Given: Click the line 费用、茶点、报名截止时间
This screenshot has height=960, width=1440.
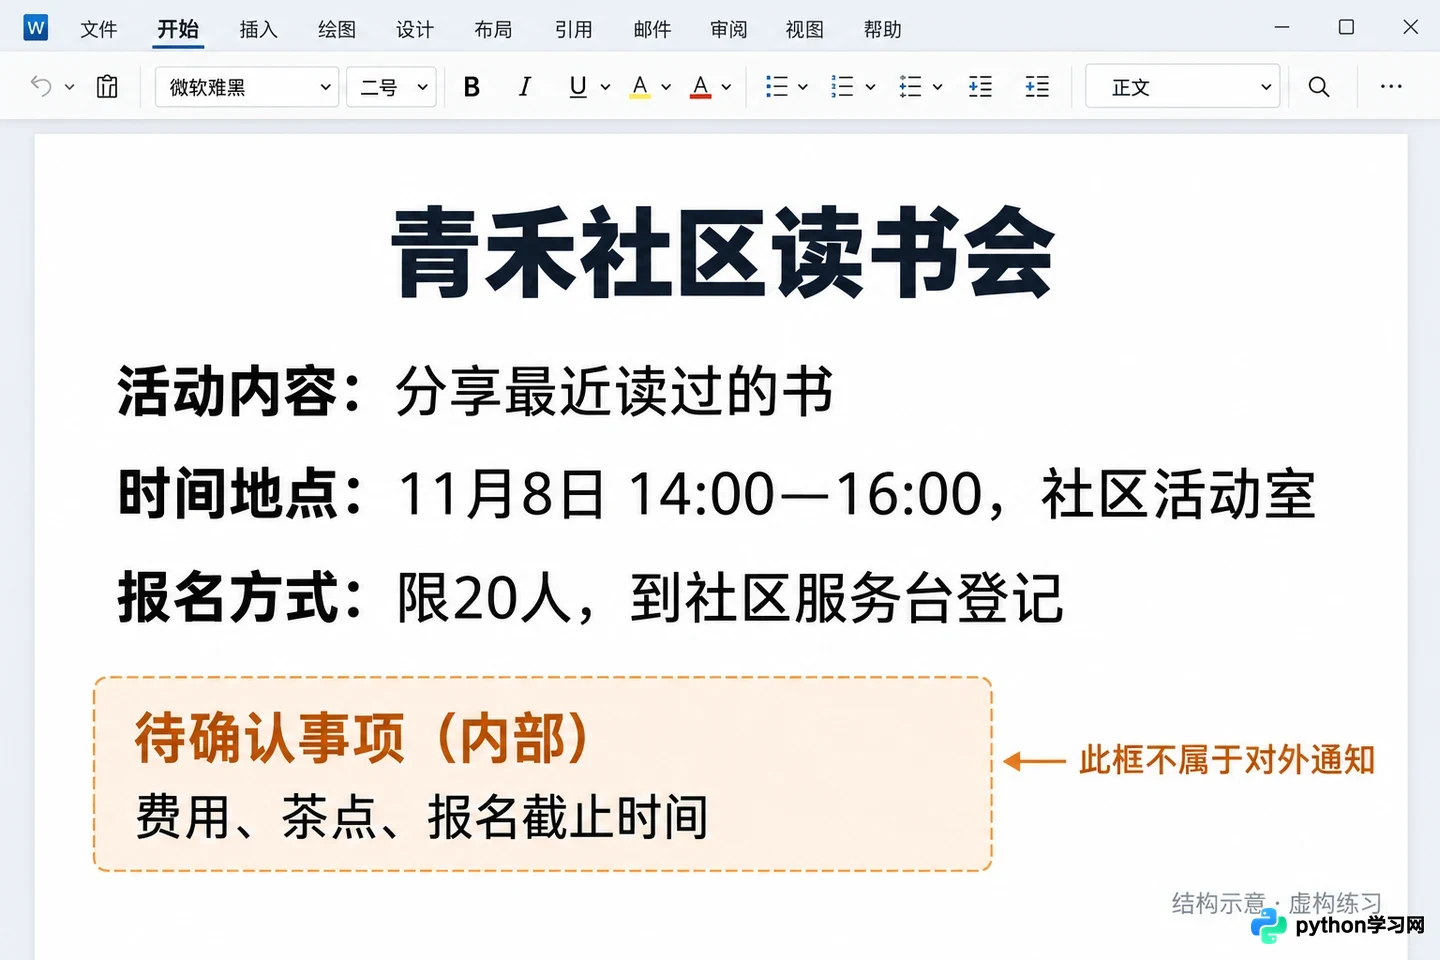Looking at the screenshot, I should click(422, 817).
